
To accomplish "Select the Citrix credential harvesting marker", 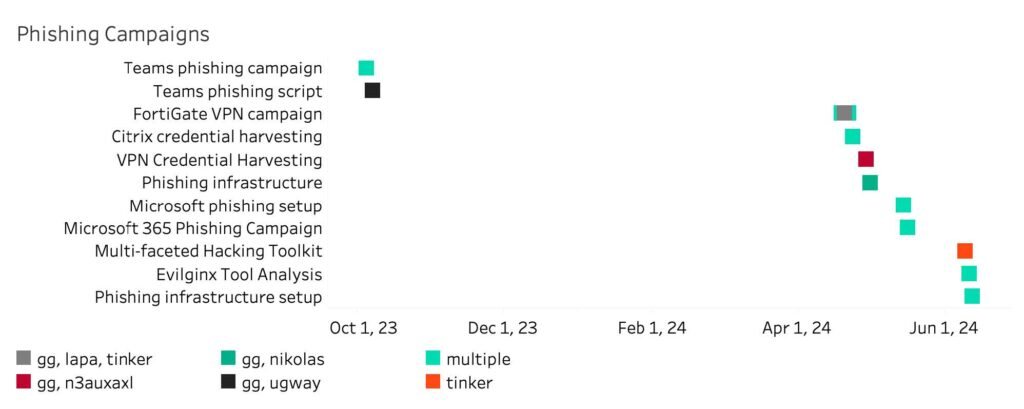I will 852,136.
